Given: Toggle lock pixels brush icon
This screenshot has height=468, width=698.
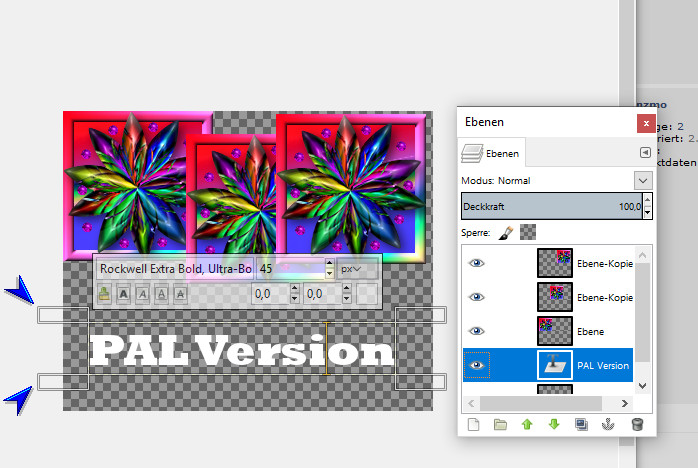Looking at the screenshot, I should point(505,232).
